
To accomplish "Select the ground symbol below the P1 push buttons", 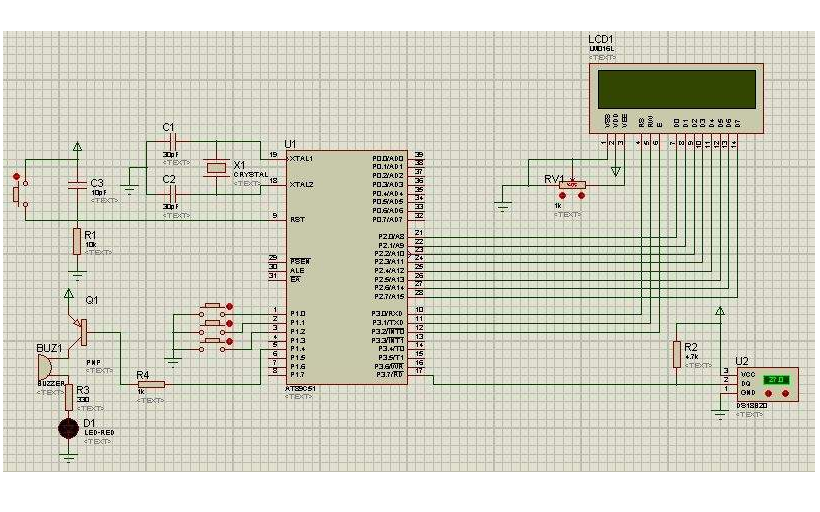I will tap(173, 362).
